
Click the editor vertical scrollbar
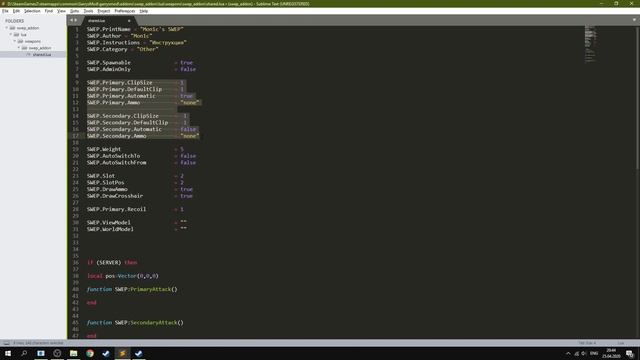(638, 98)
